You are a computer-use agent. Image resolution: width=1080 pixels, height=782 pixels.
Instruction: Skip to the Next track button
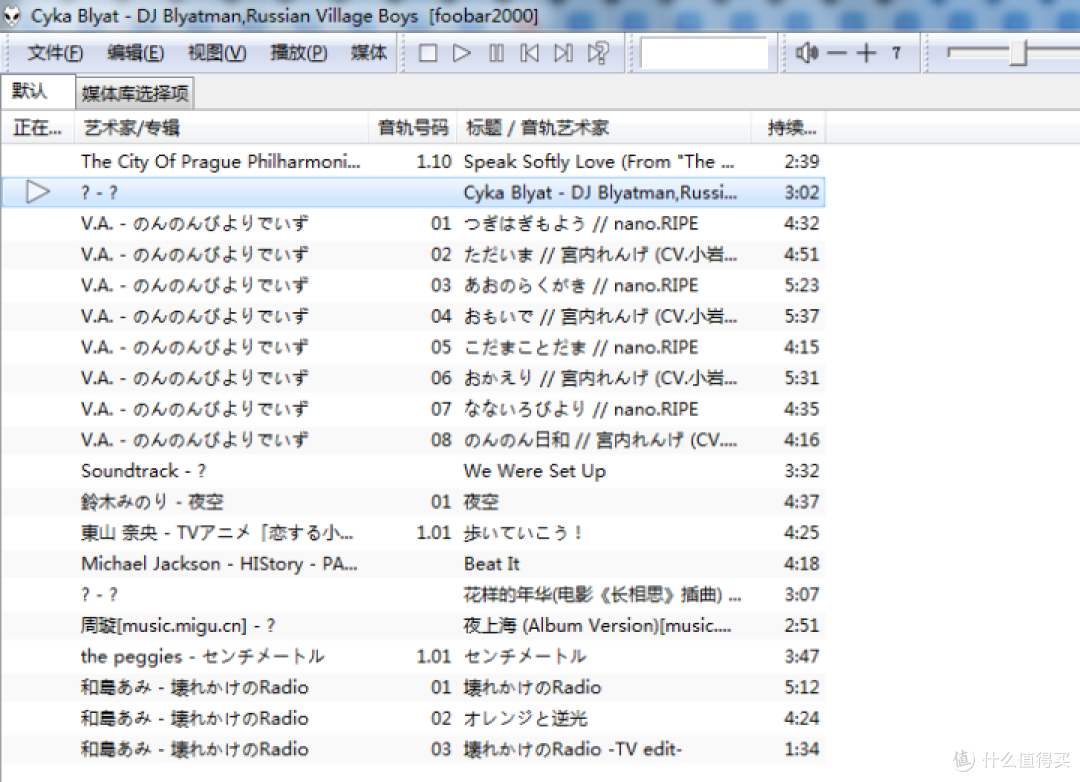pyautogui.click(x=563, y=53)
